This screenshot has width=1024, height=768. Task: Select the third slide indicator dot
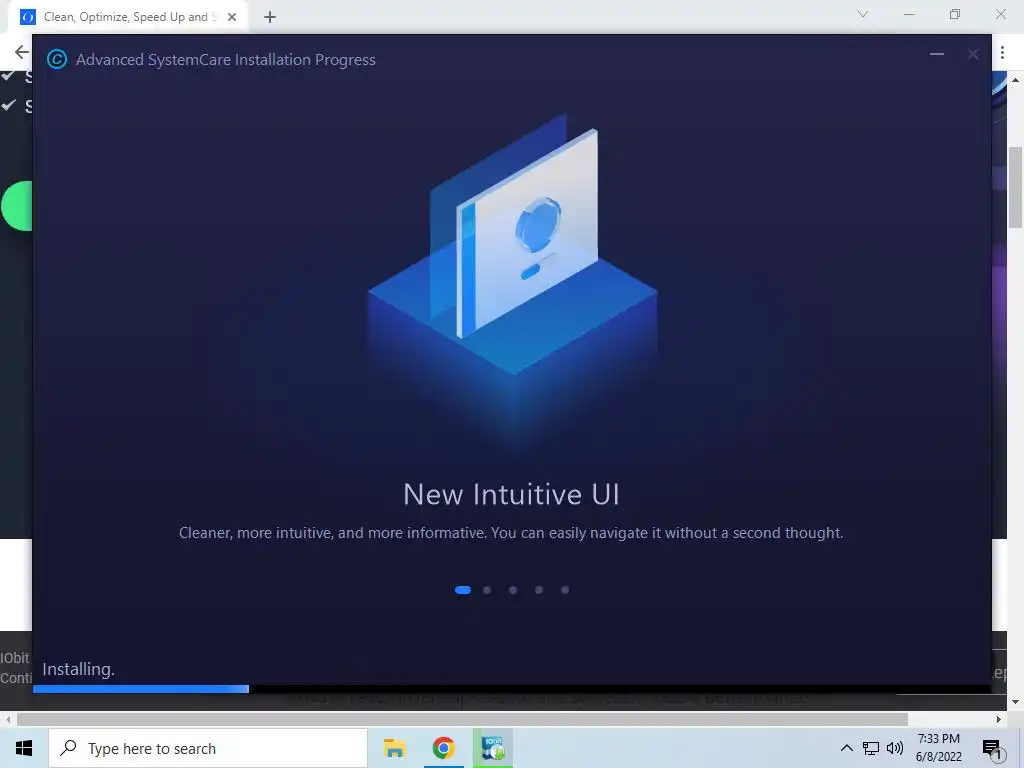tap(513, 590)
